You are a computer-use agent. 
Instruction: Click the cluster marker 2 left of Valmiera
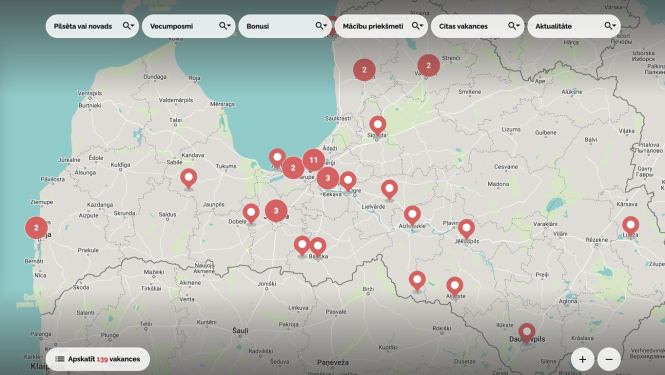tap(364, 70)
